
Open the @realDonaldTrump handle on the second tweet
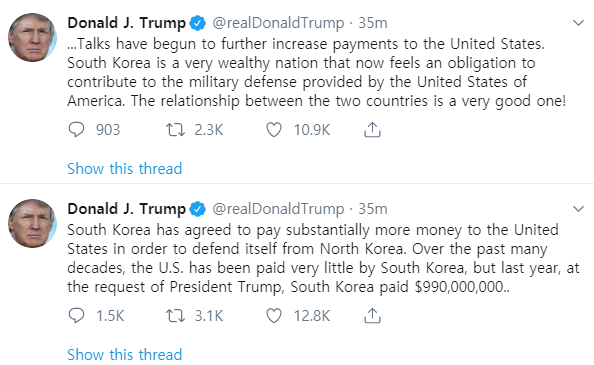(x=278, y=209)
